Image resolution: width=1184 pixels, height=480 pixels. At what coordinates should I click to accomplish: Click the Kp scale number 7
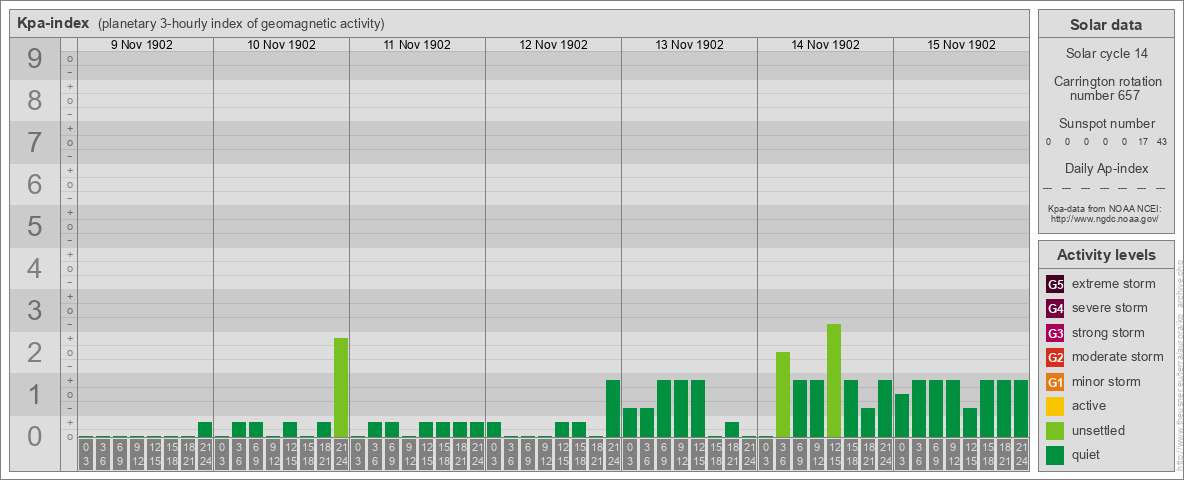point(34,143)
